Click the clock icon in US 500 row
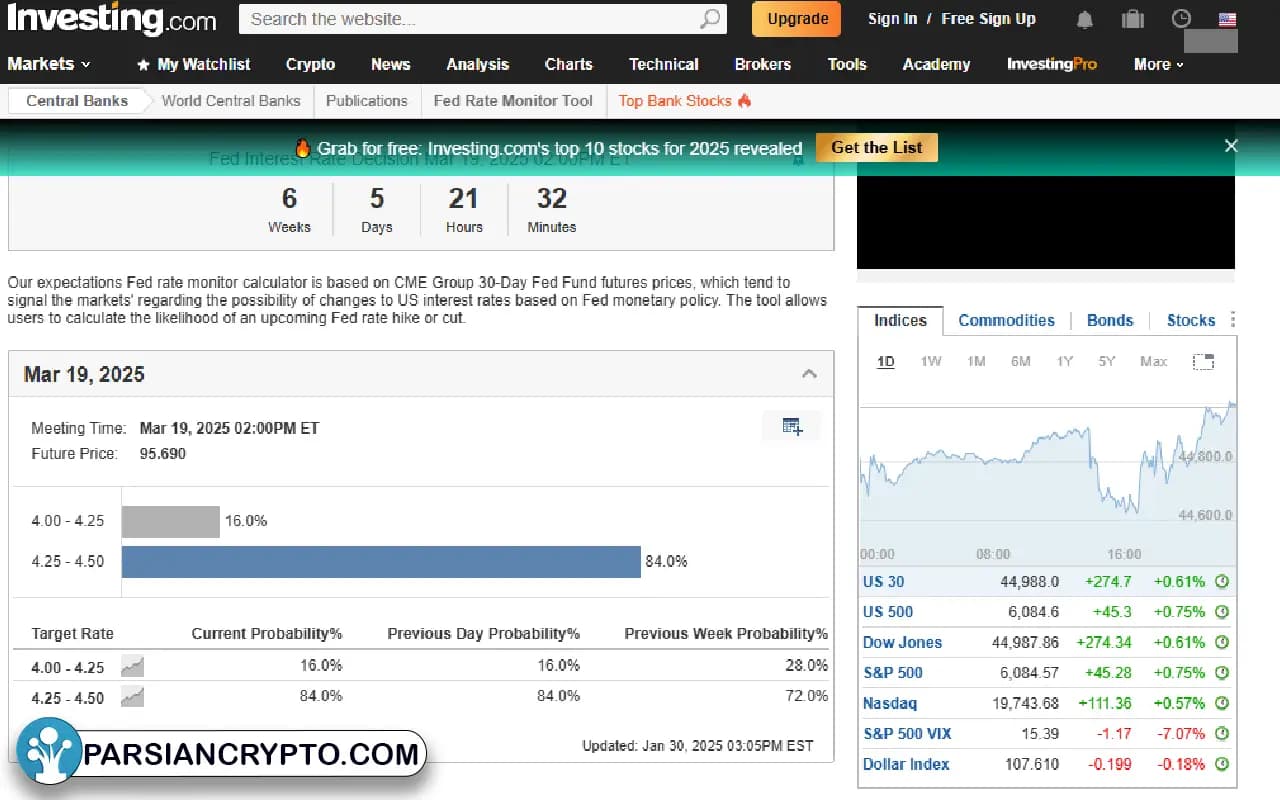The width and height of the screenshot is (1280, 800). pyautogui.click(x=1221, y=612)
